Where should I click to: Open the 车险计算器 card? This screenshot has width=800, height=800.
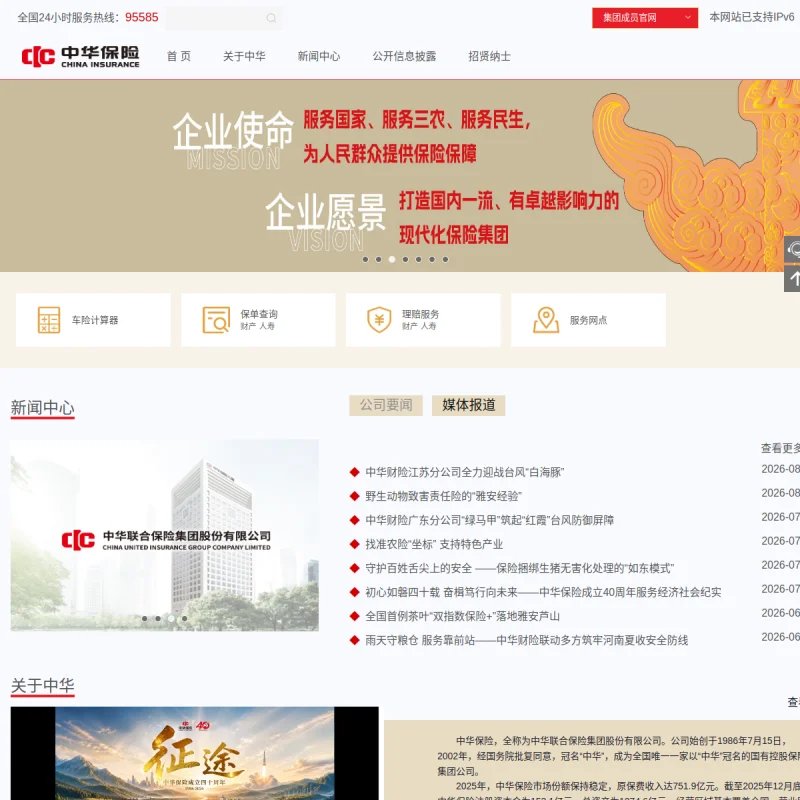93,320
